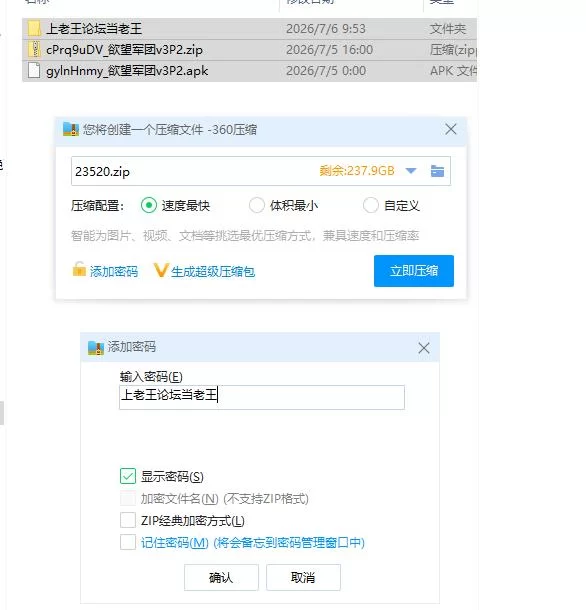This screenshot has height=610, width=586.
Task: Click the zip archive icon for cPrq9uDV file
Action: point(34,49)
